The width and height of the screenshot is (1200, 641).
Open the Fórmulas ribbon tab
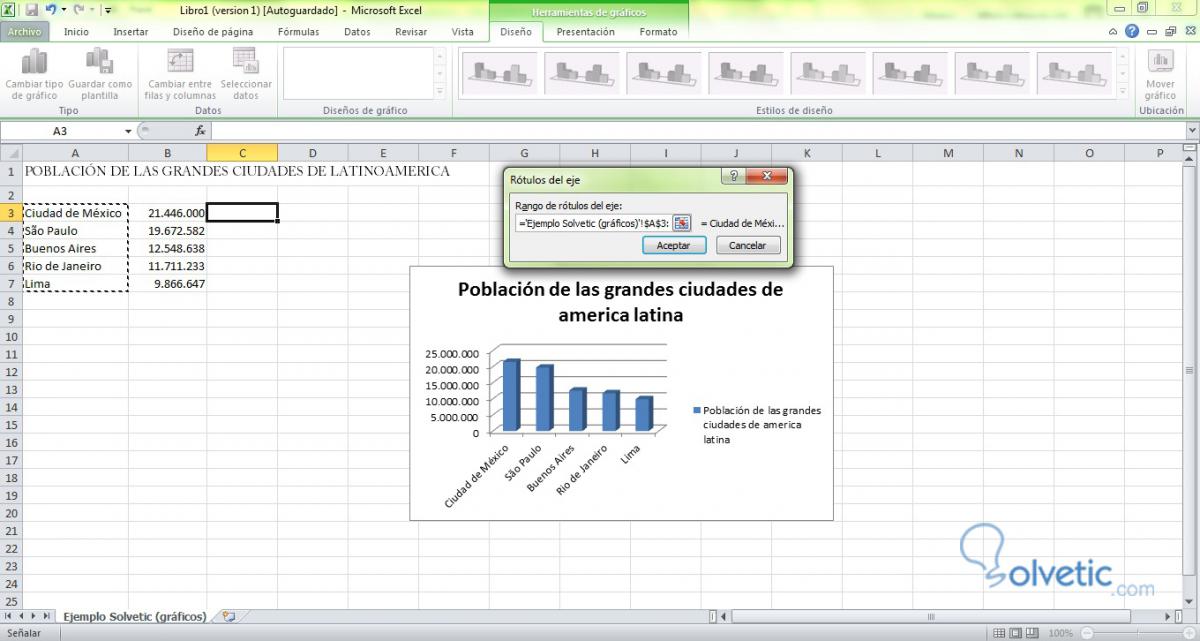299,32
